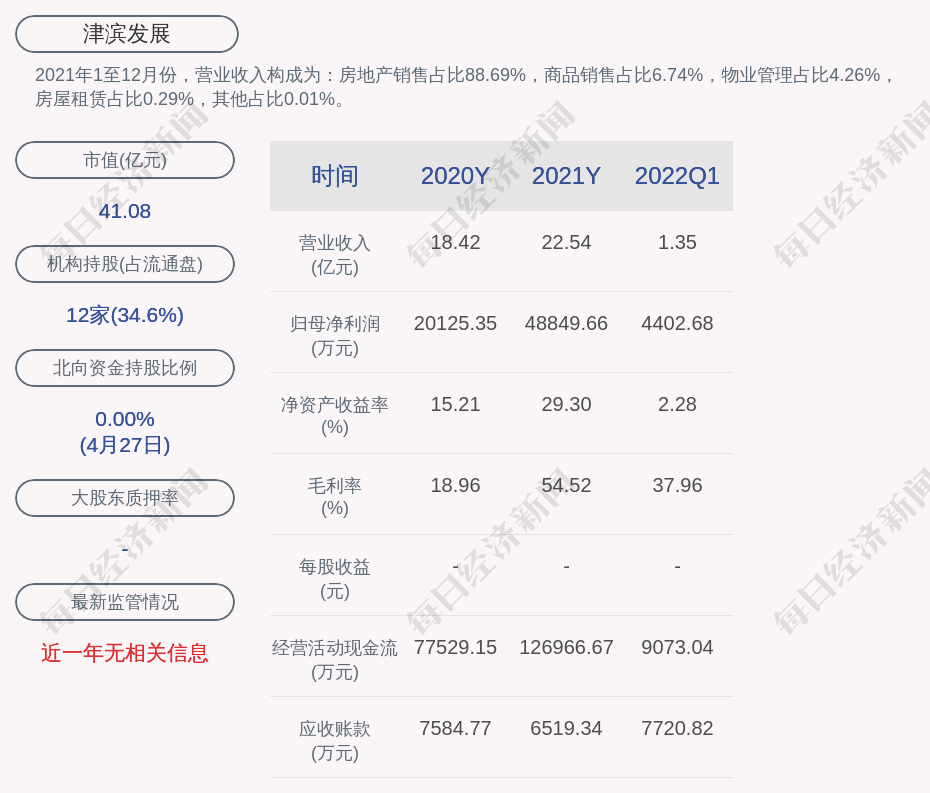Viewport: 930px width, 793px height.
Task: Click the market value 41.08
Action: click(125, 211)
